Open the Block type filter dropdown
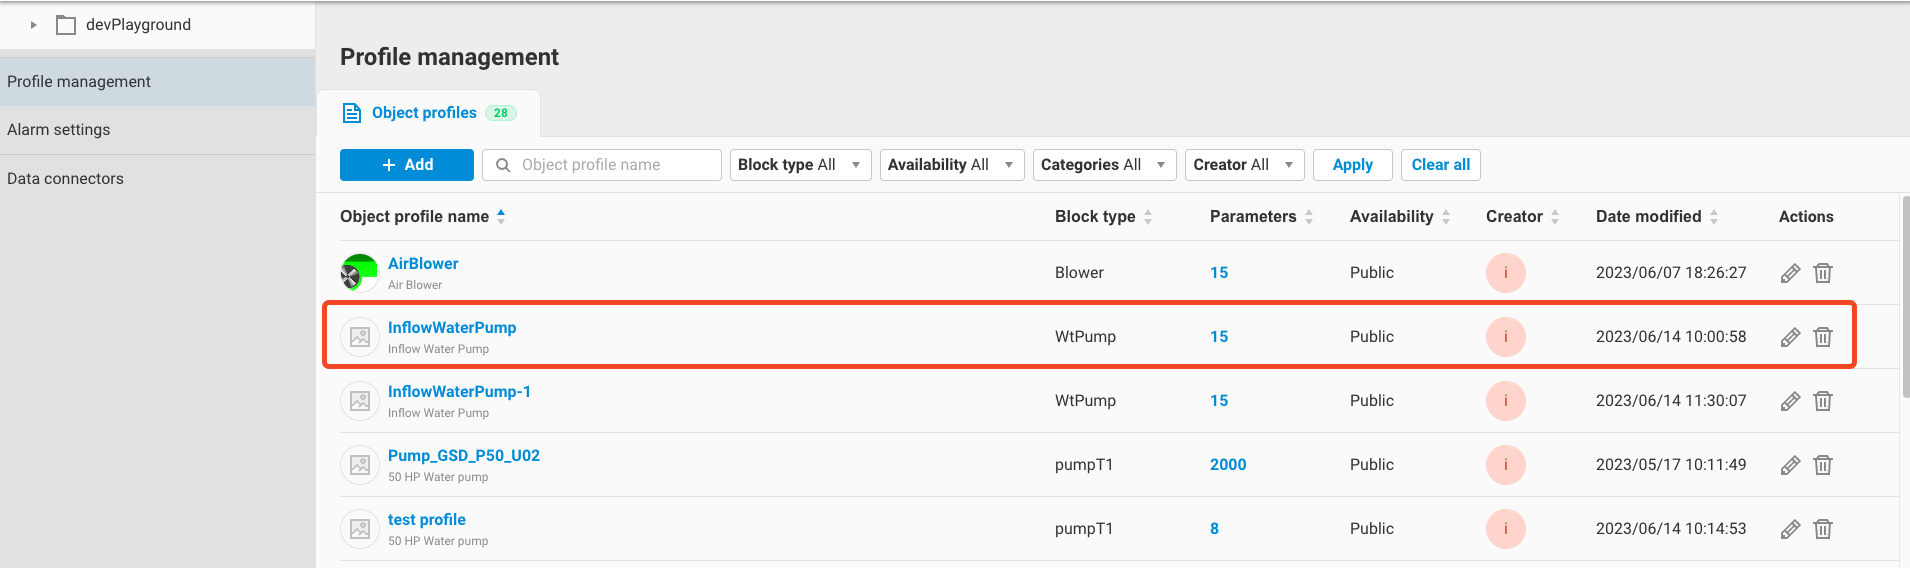This screenshot has width=1910, height=568. [x=800, y=165]
